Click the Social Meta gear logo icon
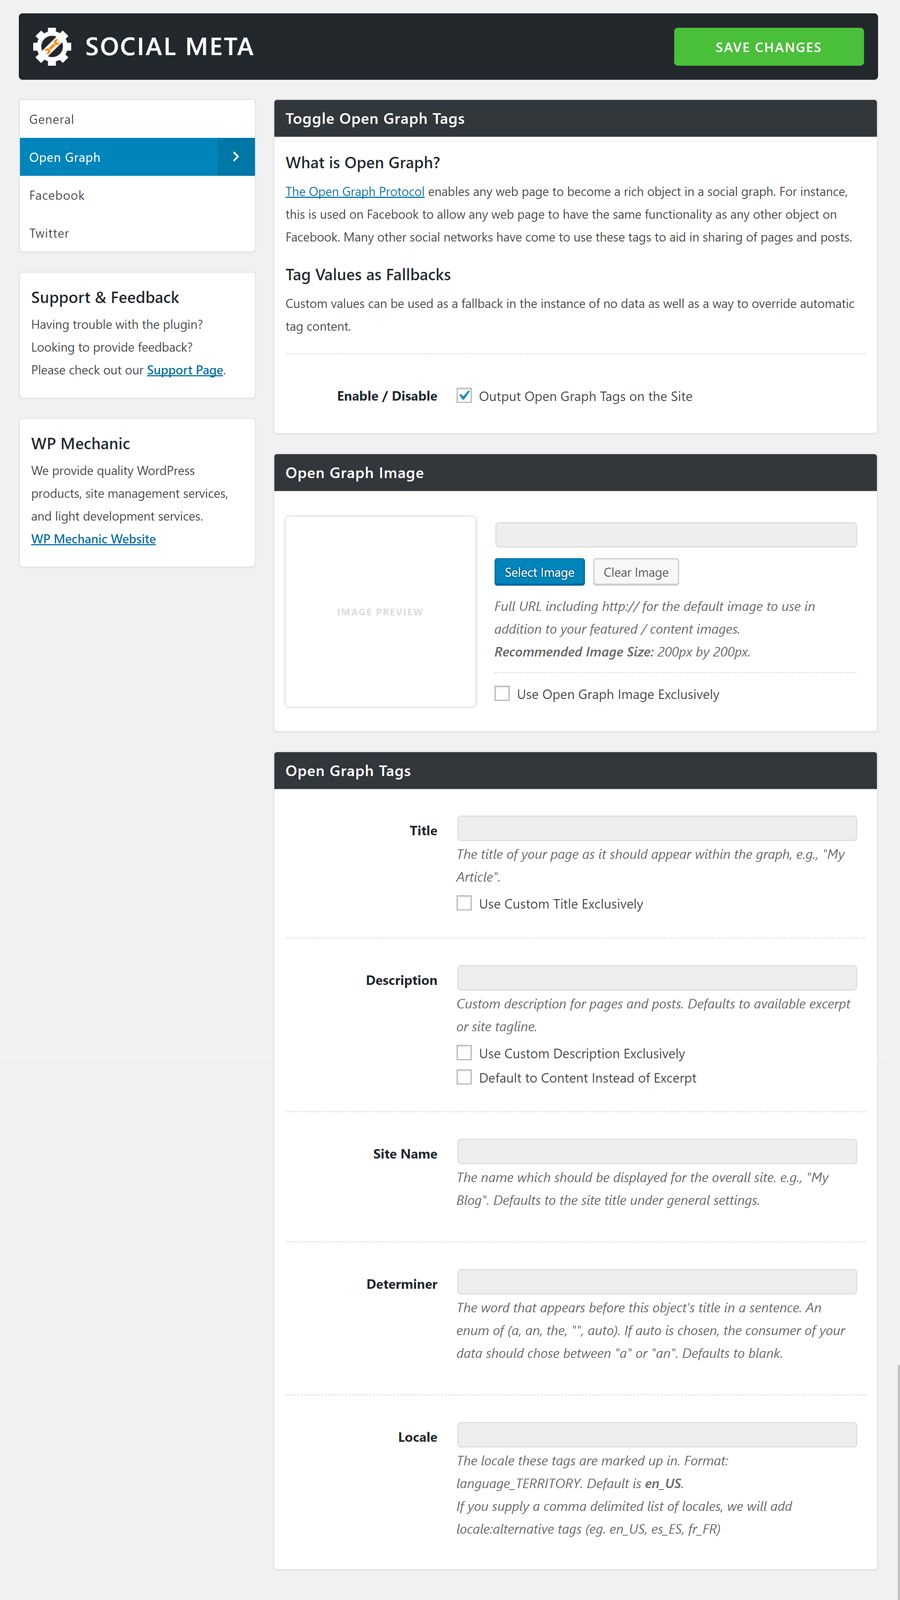 52,47
